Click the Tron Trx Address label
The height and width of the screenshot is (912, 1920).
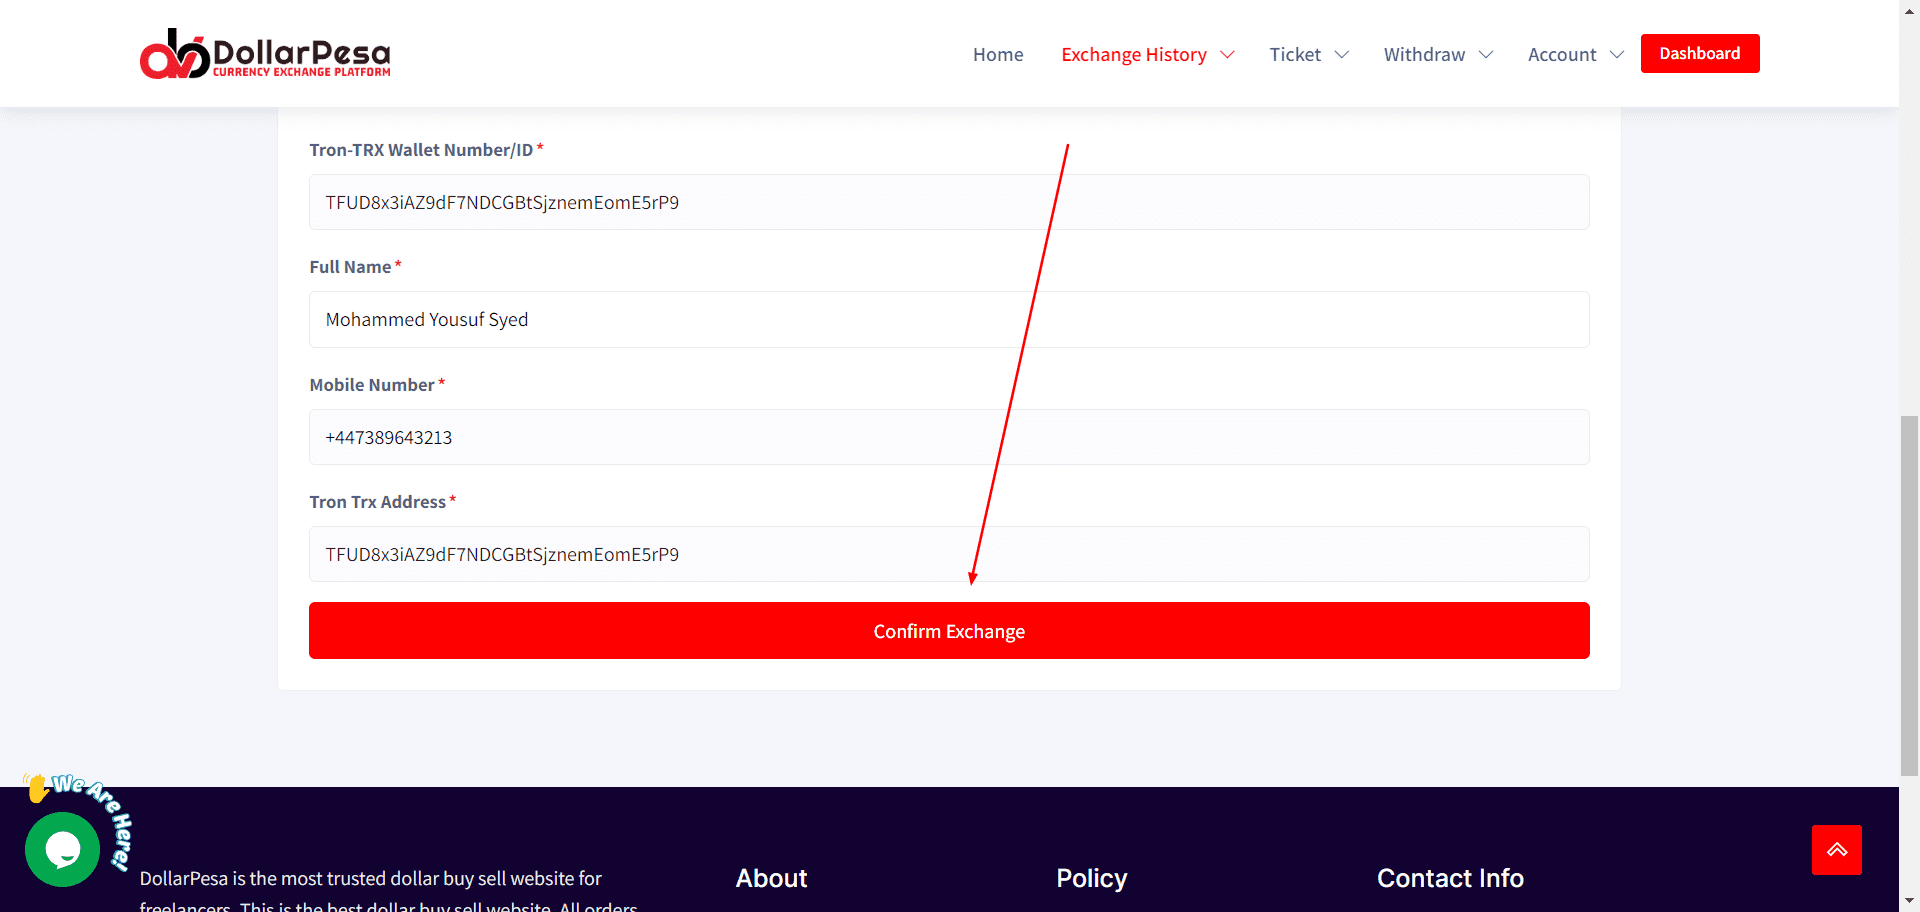(x=377, y=502)
